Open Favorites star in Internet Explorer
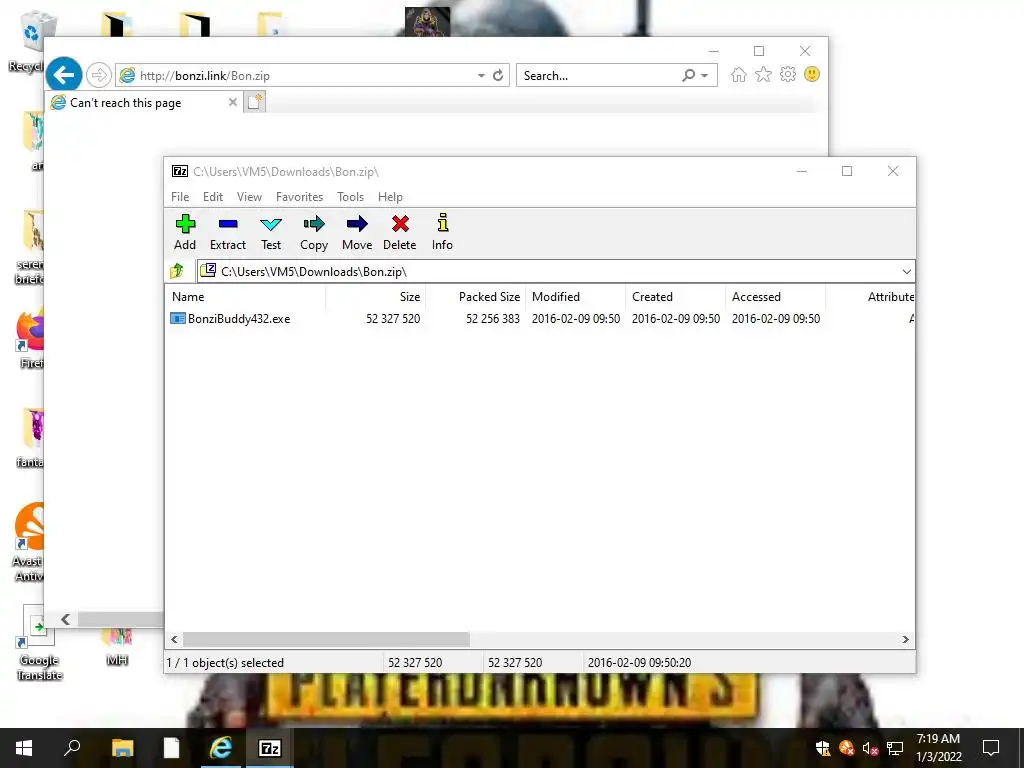This screenshot has height=768, width=1024. (x=763, y=74)
